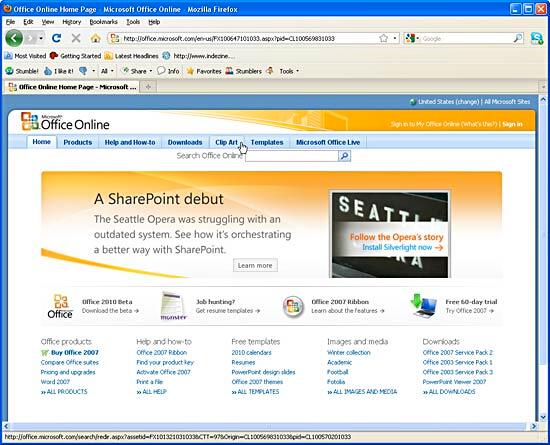Click the Office 2007 Ribbon orb icon
This screenshot has height=445, width=550.
[x=293, y=306]
